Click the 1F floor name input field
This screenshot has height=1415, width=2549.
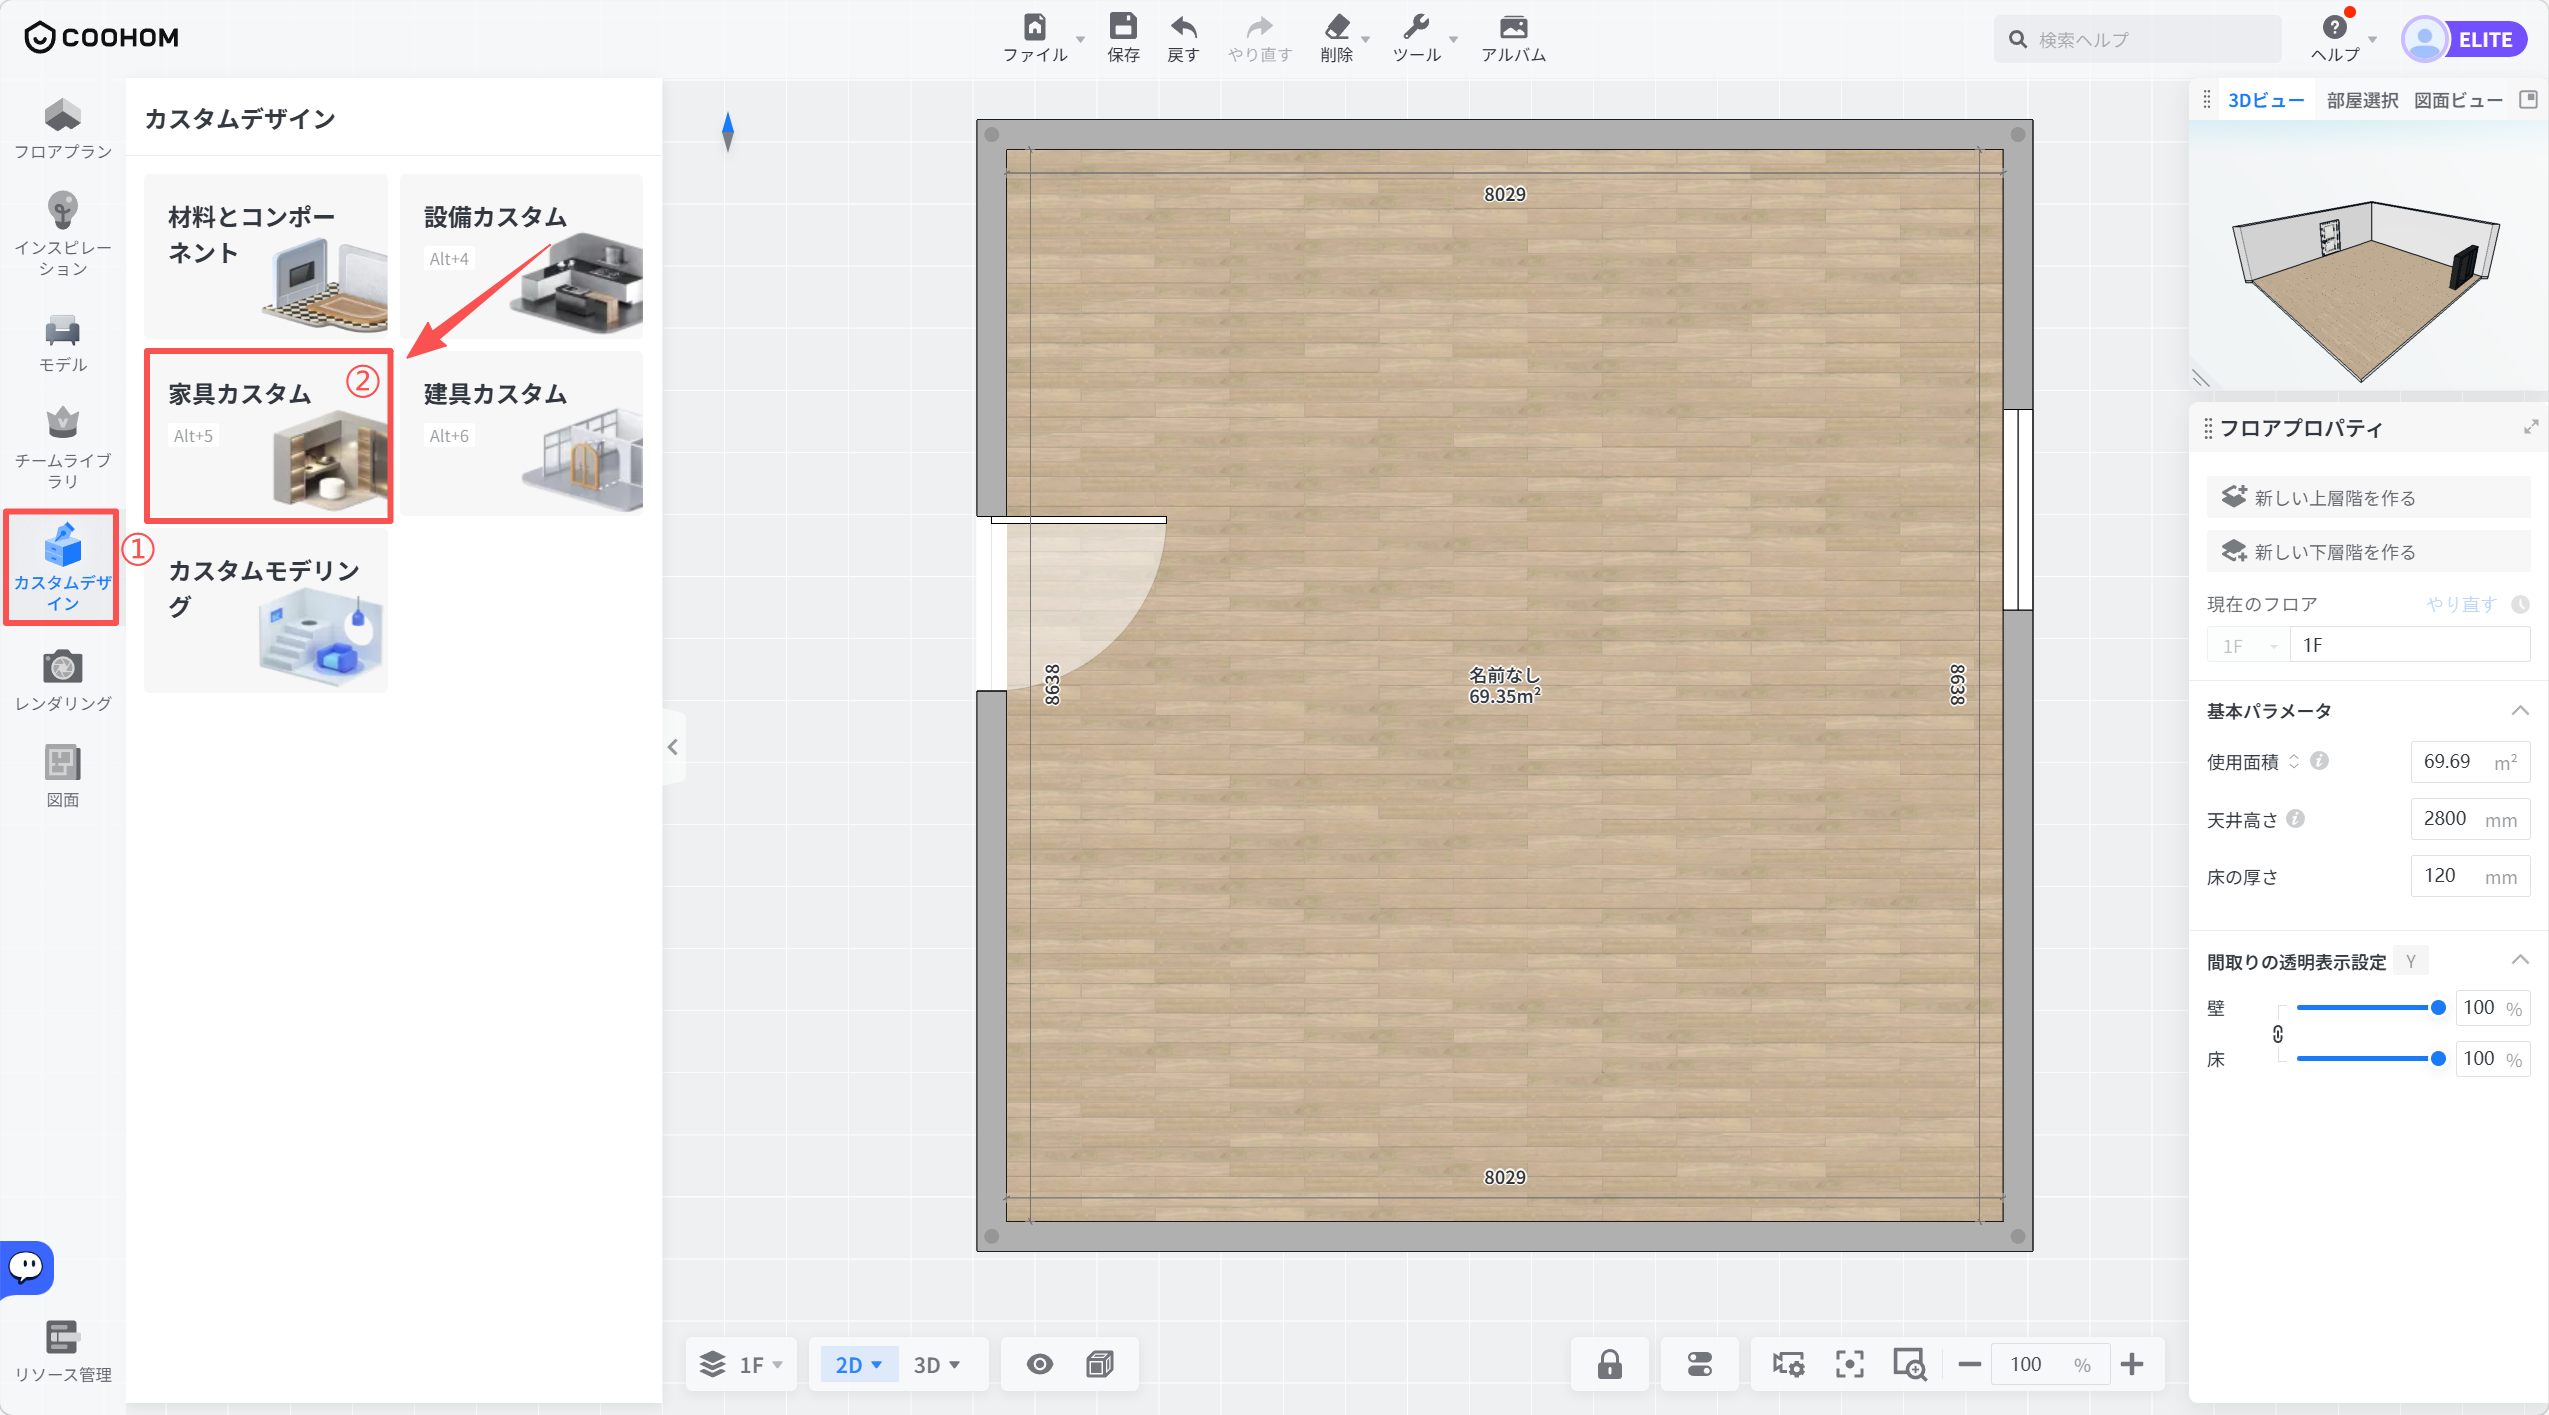2410,645
